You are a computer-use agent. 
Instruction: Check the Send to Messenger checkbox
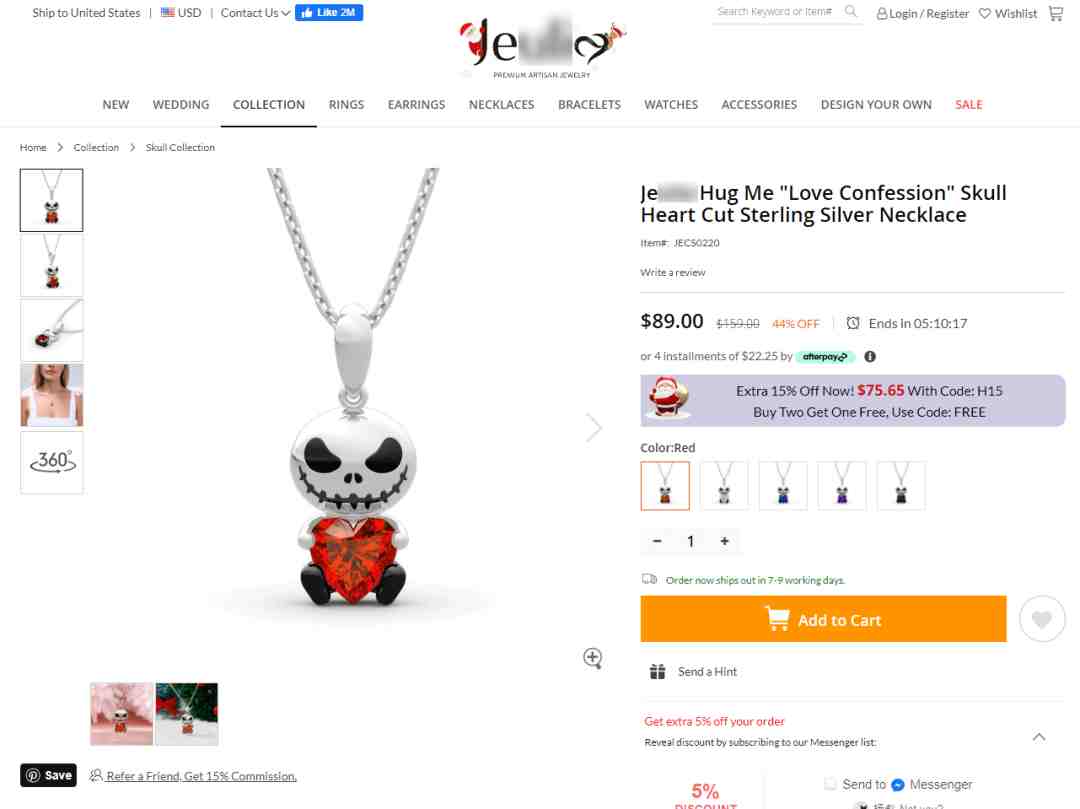point(830,784)
